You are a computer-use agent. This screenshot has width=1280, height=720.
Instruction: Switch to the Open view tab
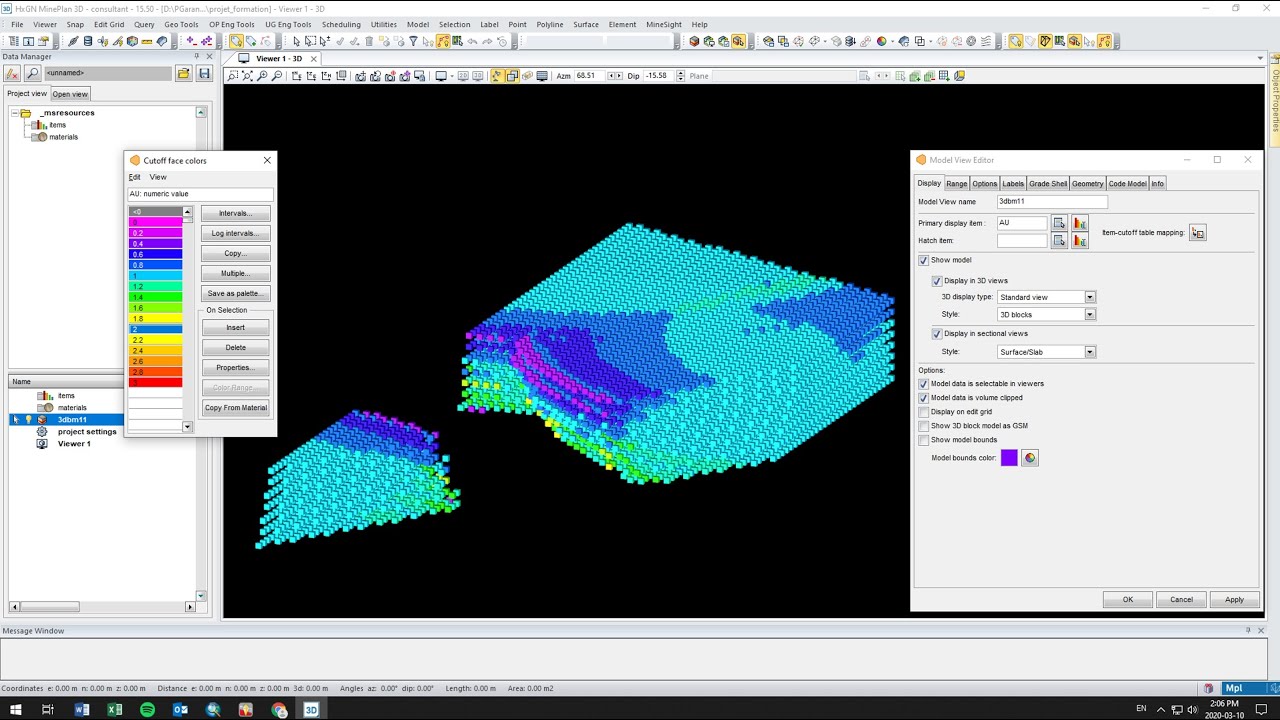click(x=70, y=94)
